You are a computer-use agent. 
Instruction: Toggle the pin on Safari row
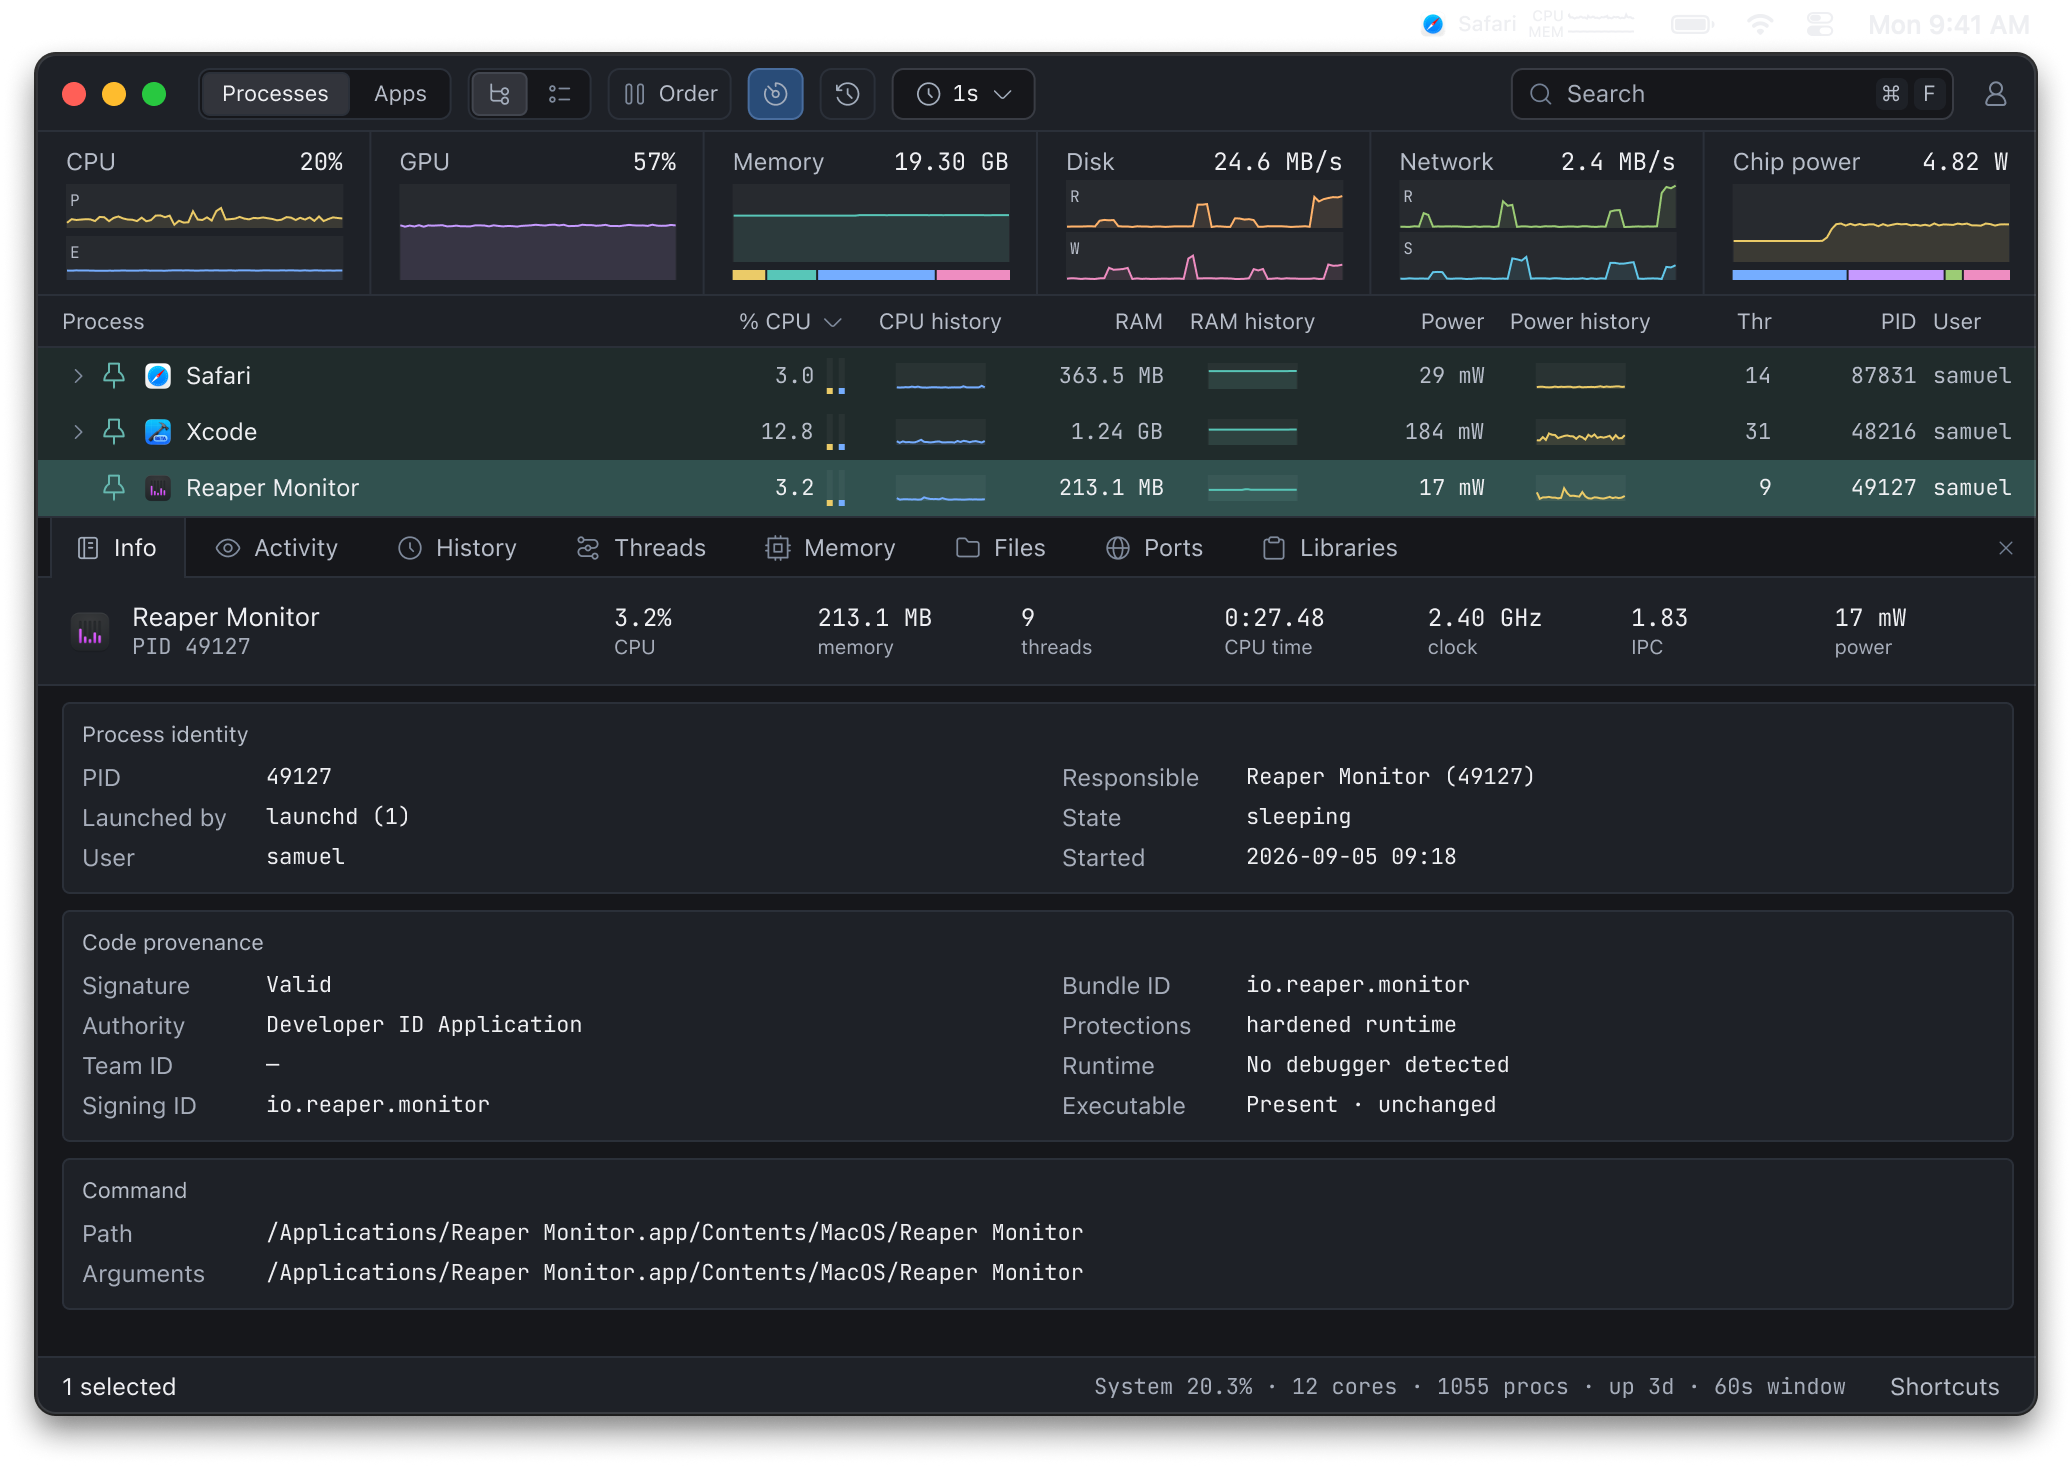pos(114,376)
